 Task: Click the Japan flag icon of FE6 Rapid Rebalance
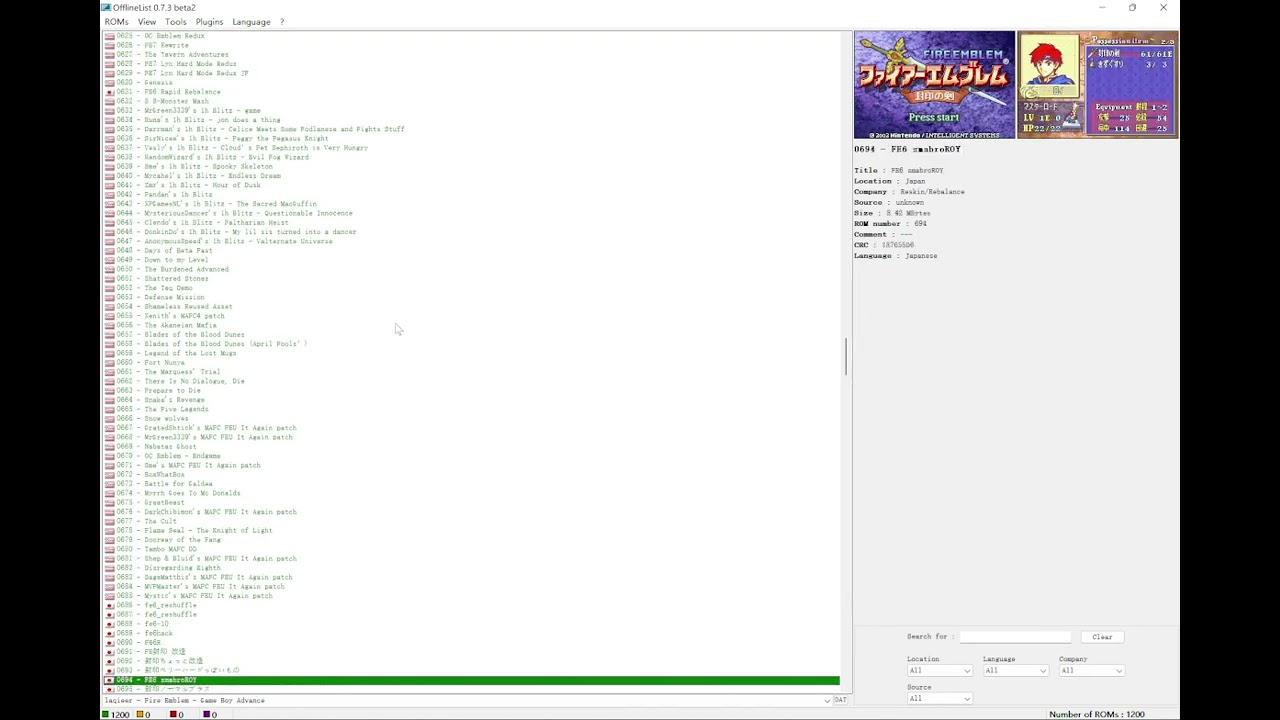click(109, 92)
